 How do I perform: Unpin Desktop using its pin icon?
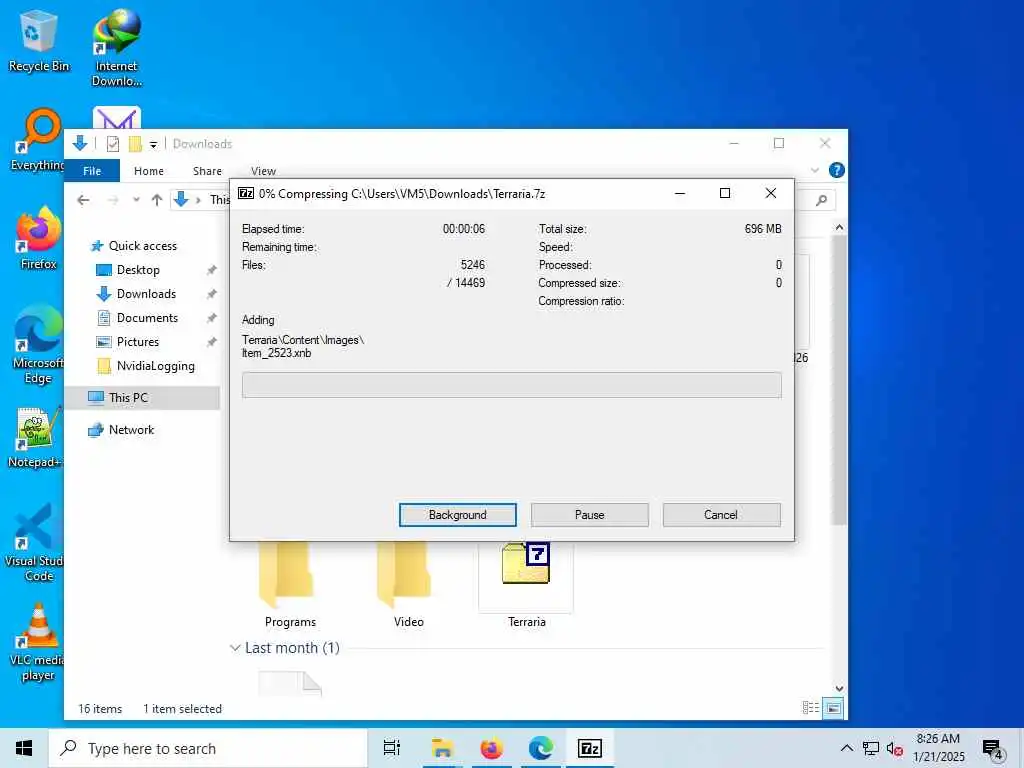coord(211,270)
